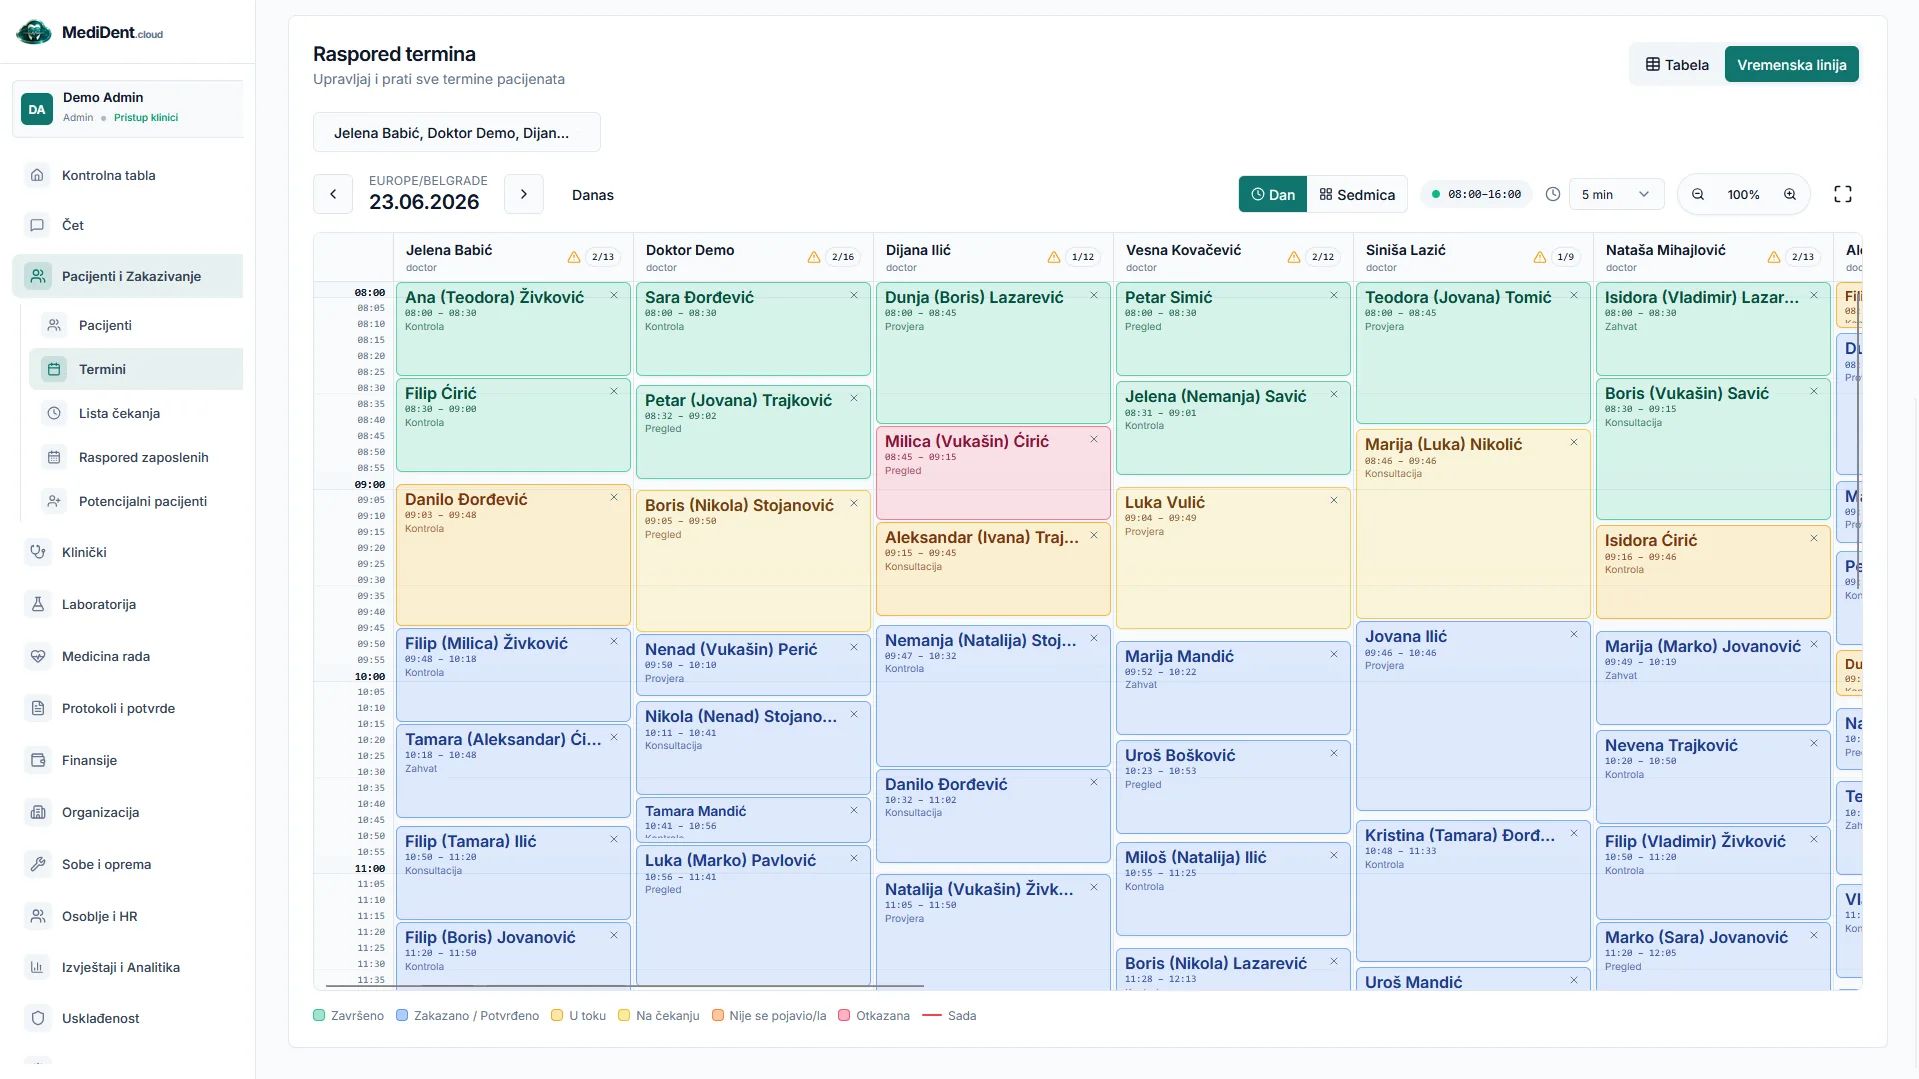Switch to Sedmica week view
1919x1079 pixels.
1357,194
